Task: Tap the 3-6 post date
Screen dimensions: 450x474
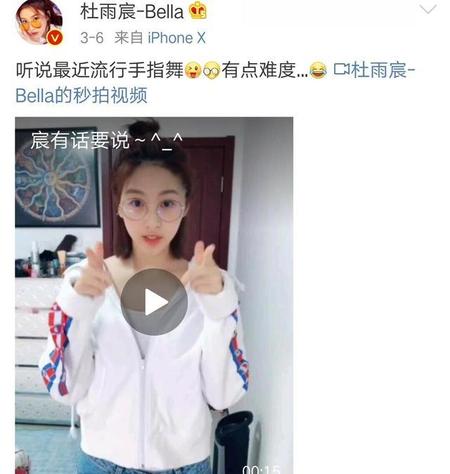Action: pyautogui.click(x=92, y=38)
